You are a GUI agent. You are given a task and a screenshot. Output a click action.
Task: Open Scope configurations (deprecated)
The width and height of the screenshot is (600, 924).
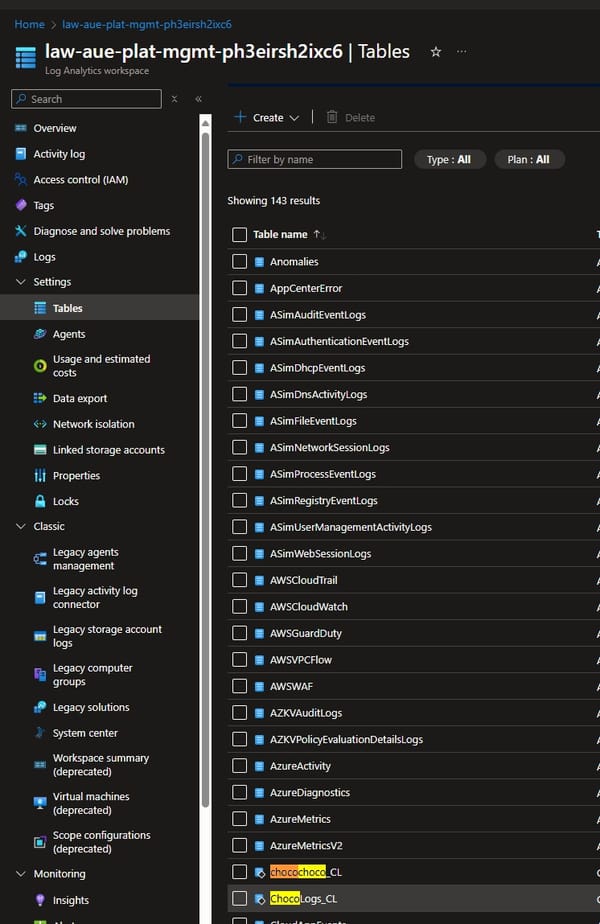100,842
